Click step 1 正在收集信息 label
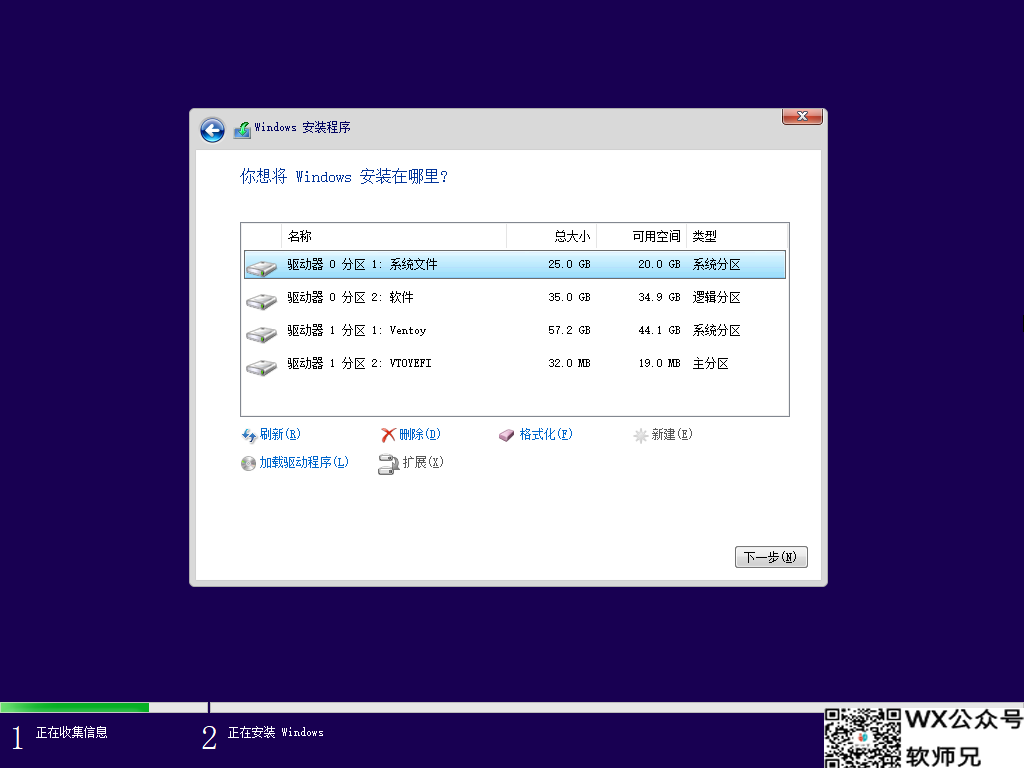Image resolution: width=1024 pixels, height=768 pixels. 71,733
